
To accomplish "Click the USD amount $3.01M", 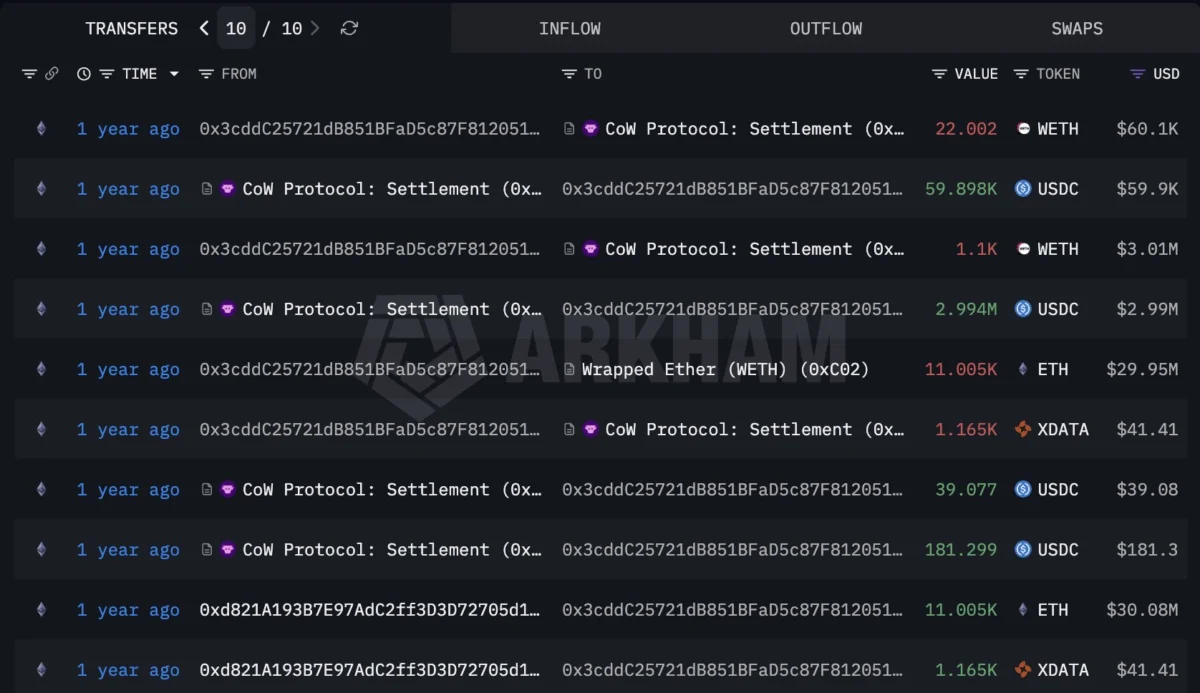I will coord(1147,249).
